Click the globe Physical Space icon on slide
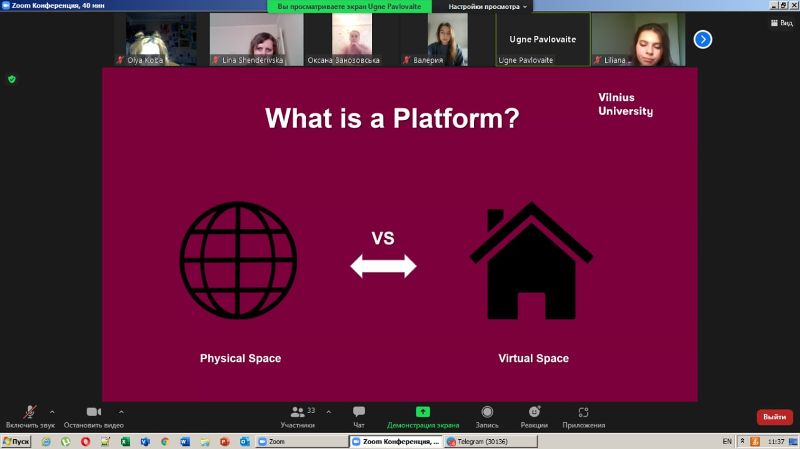800x449 pixels. [x=238, y=260]
